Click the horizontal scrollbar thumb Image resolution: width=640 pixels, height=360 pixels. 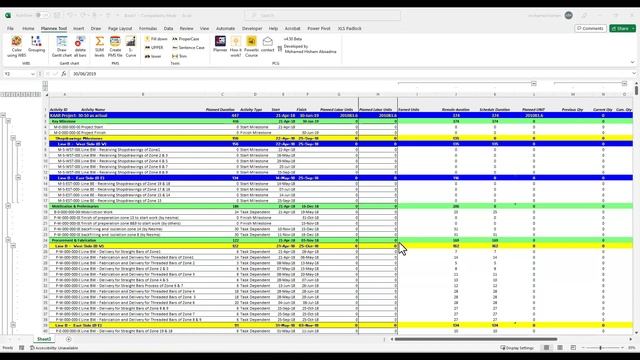pyautogui.click(x=476, y=339)
